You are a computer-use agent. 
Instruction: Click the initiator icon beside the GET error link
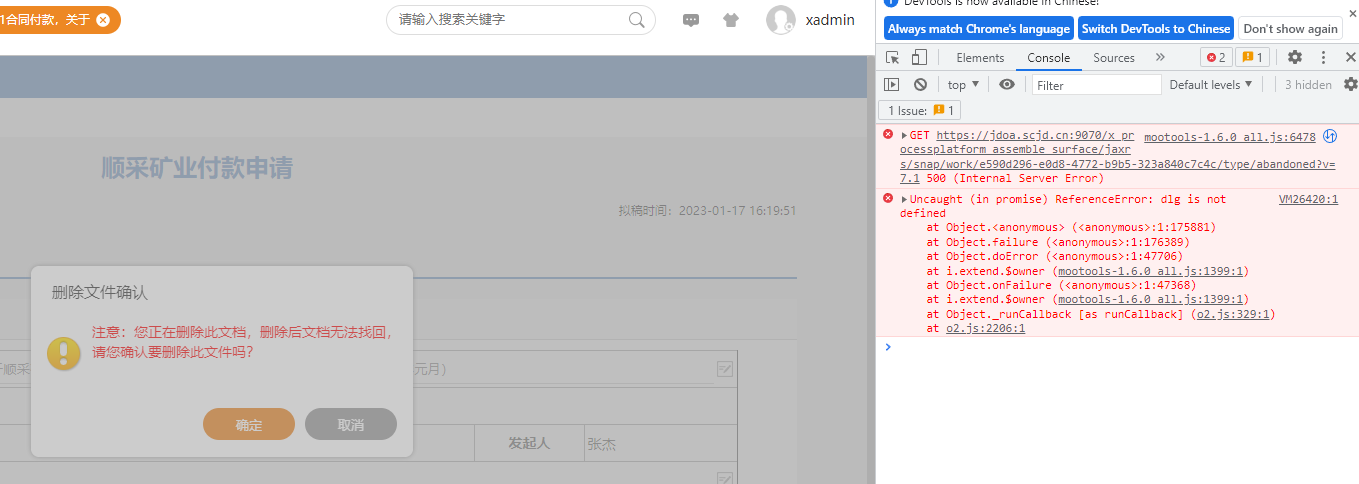pos(1330,136)
